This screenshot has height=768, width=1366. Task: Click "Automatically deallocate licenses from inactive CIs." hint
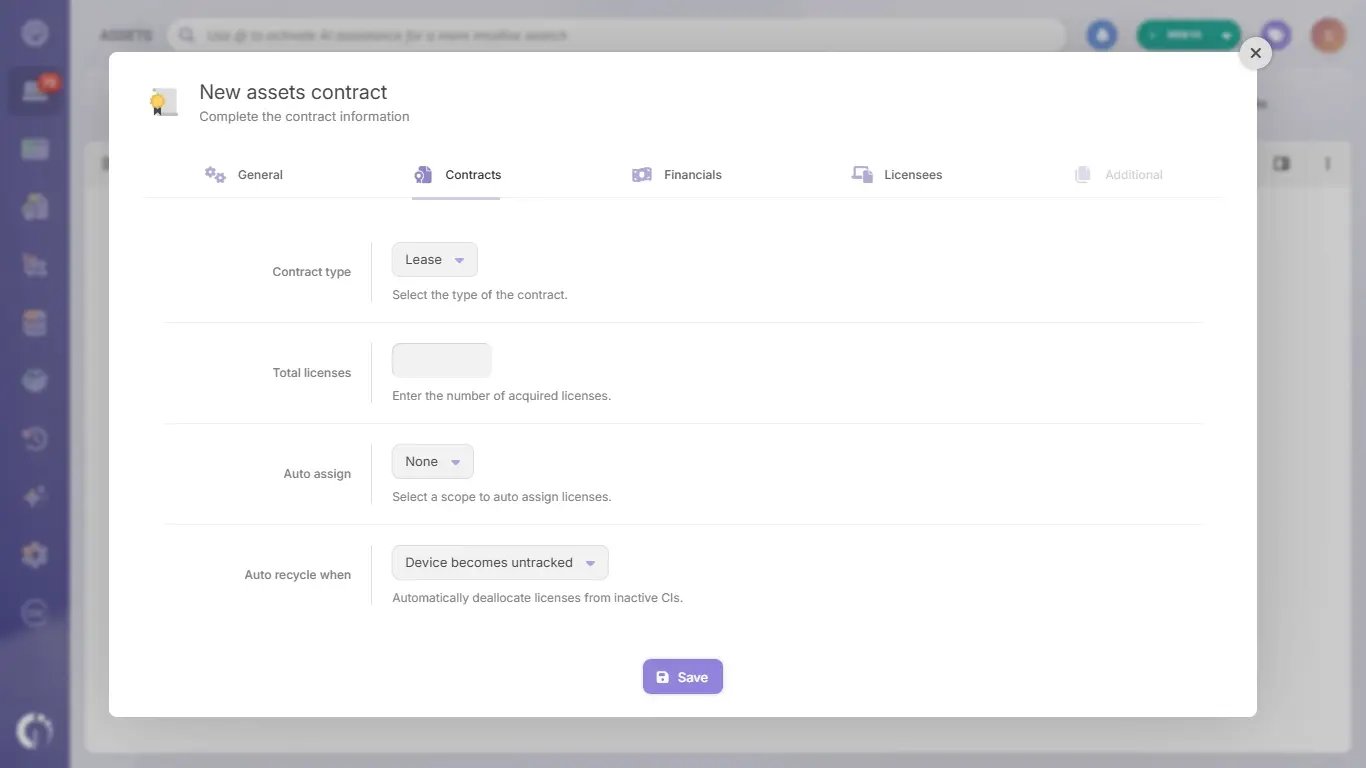[537, 598]
